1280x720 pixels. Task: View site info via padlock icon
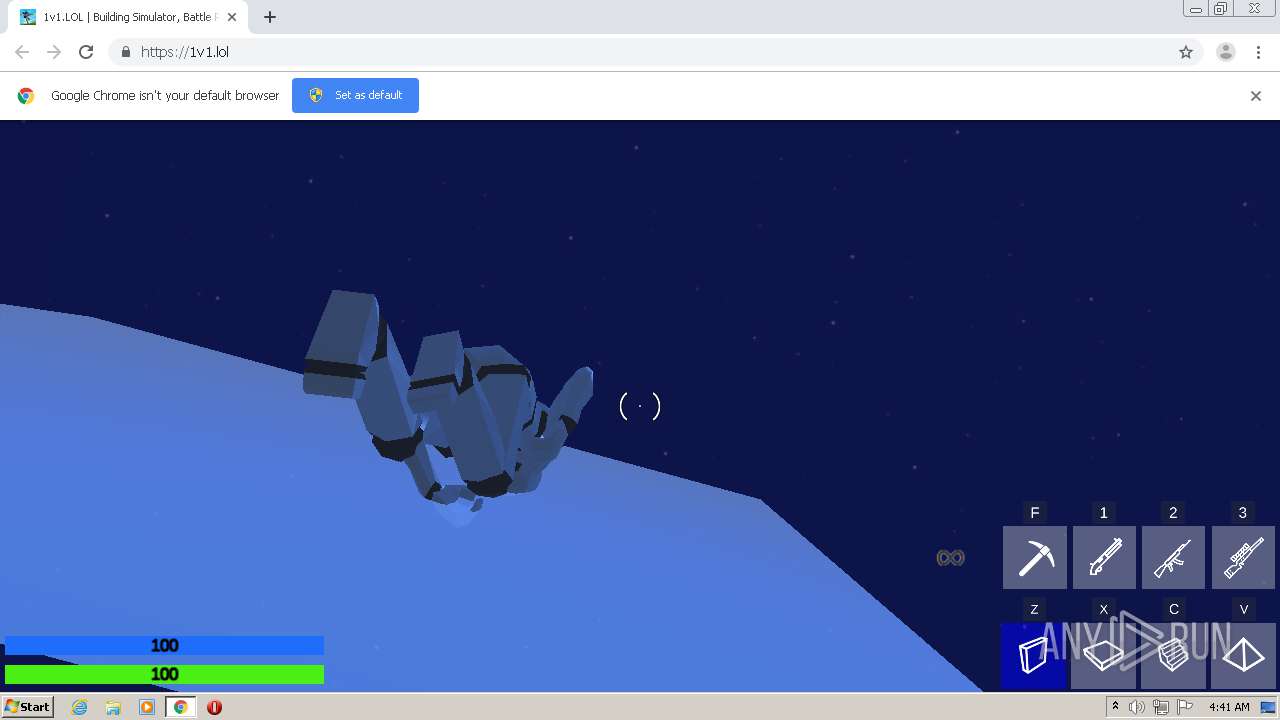[125, 52]
